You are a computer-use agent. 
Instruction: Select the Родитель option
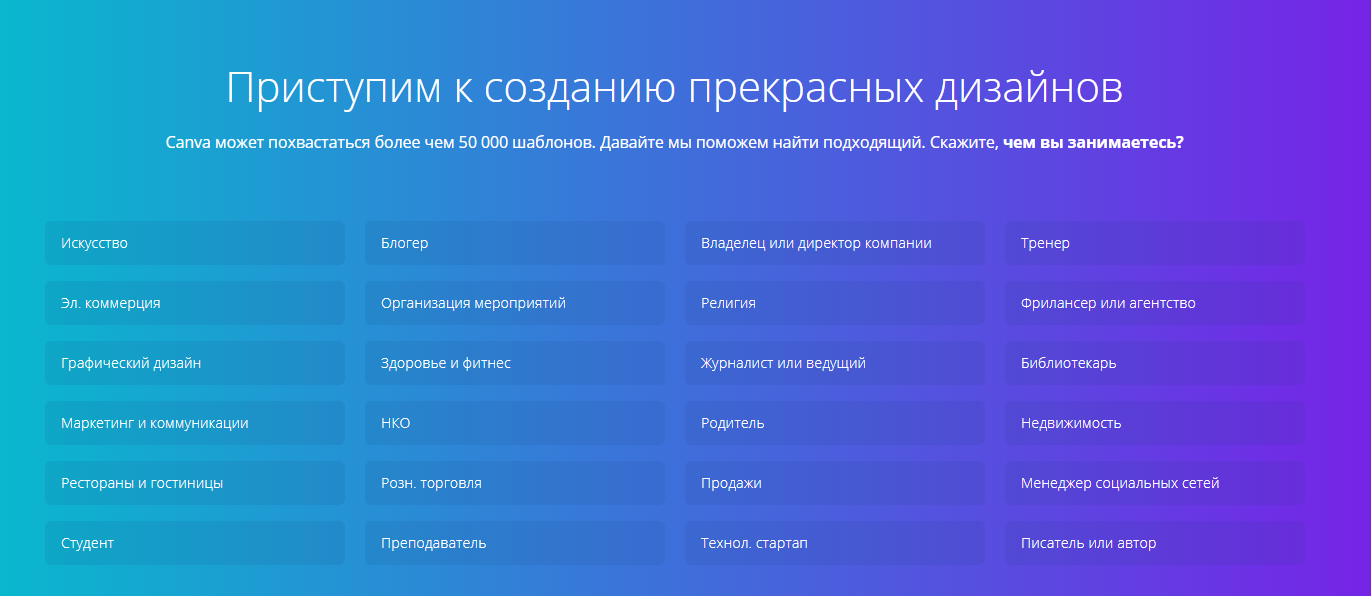tap(835, 423)
